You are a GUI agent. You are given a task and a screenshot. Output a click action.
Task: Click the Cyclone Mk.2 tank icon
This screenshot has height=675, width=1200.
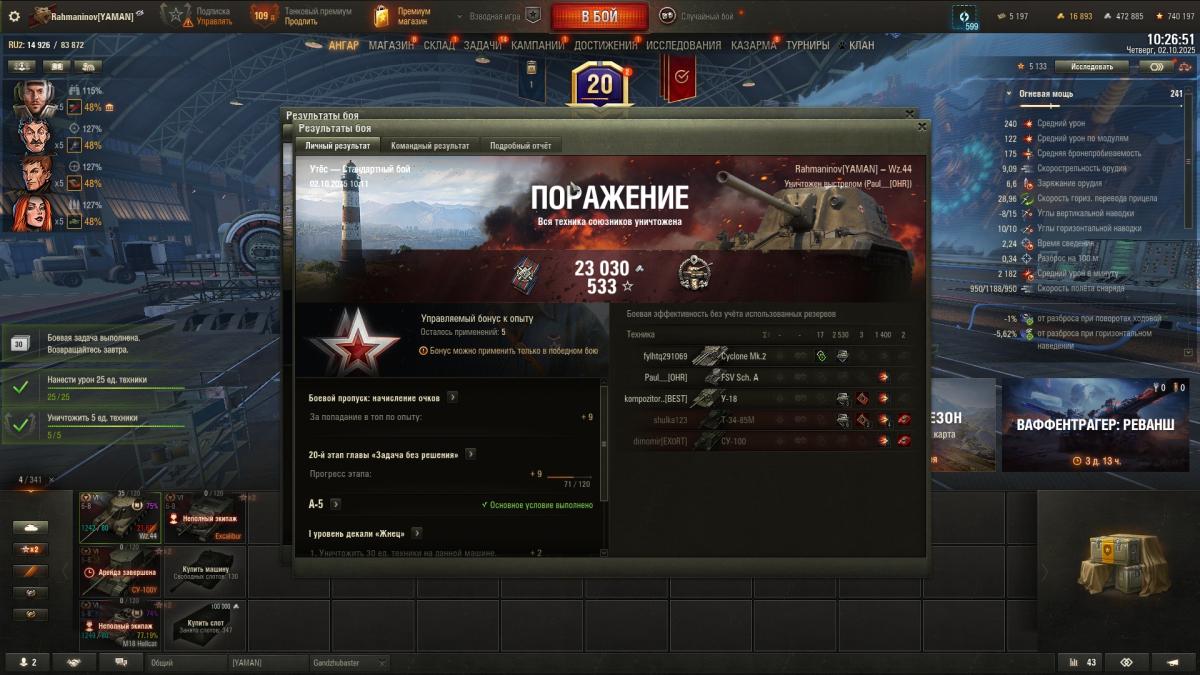pos(708,356)
